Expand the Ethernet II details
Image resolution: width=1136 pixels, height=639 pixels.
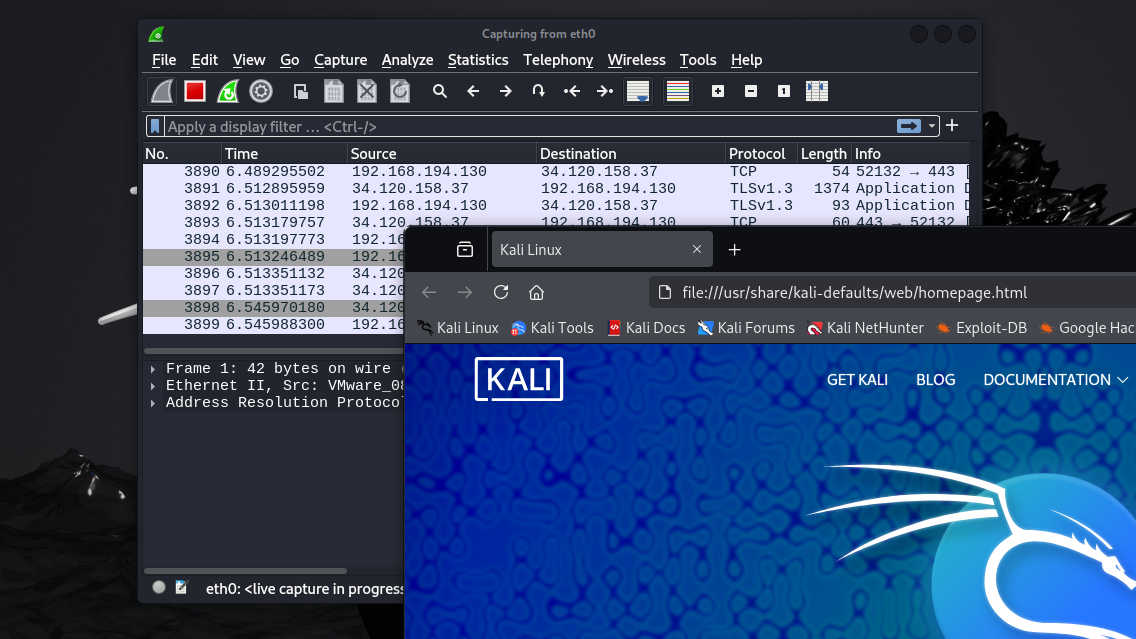coord(153,386)
